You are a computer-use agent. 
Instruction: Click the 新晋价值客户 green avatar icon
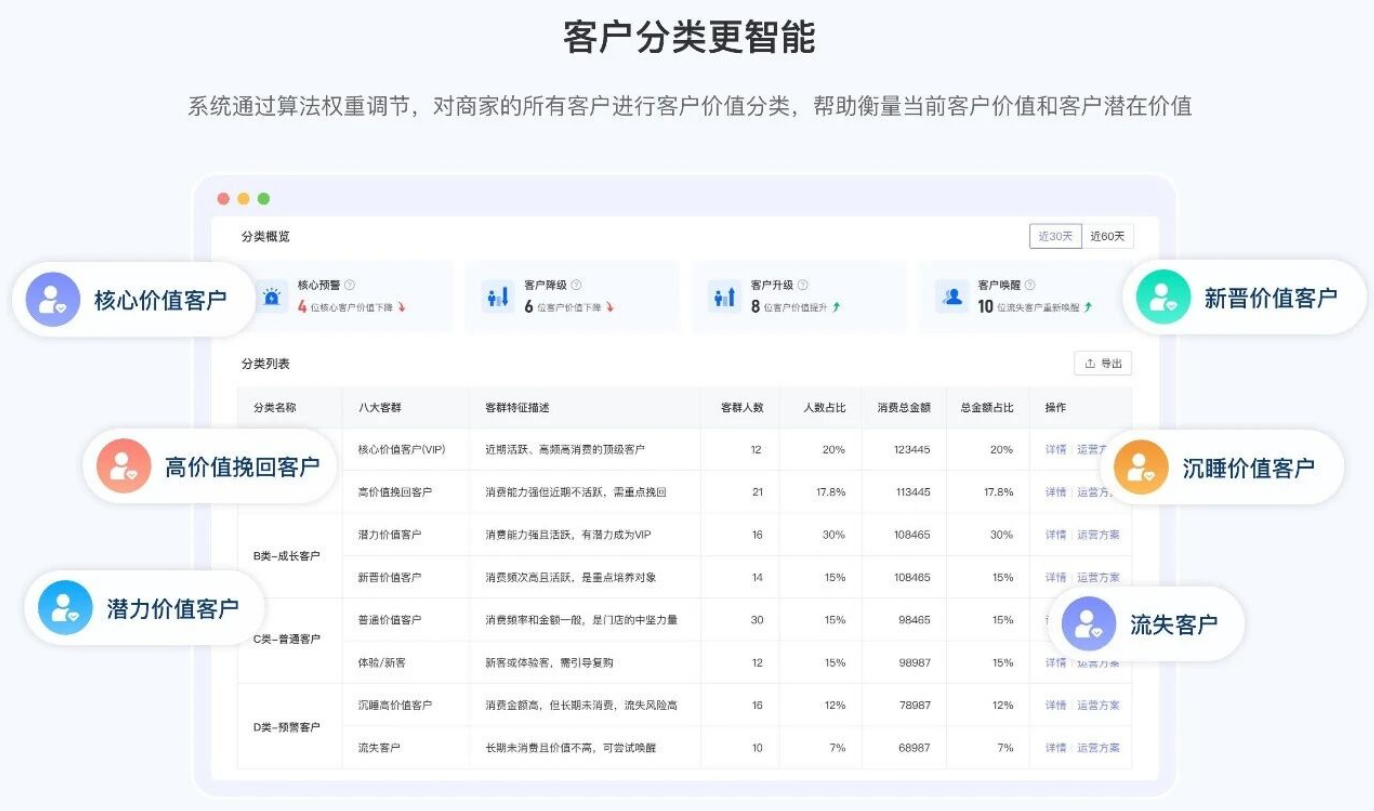(x=1163, y=298)
